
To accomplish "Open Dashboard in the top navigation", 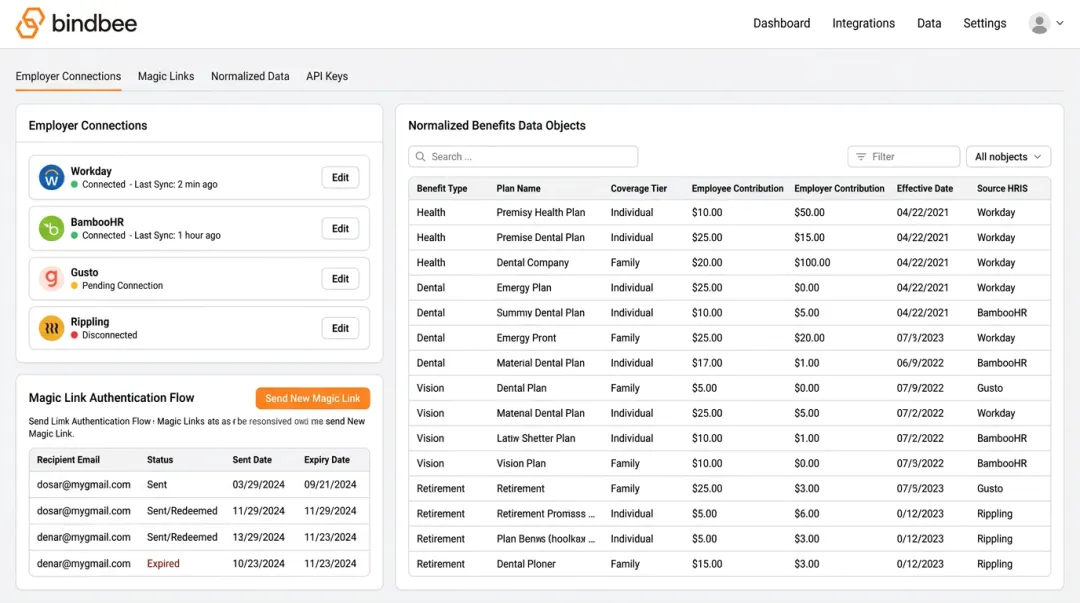I will coord(781,23).
